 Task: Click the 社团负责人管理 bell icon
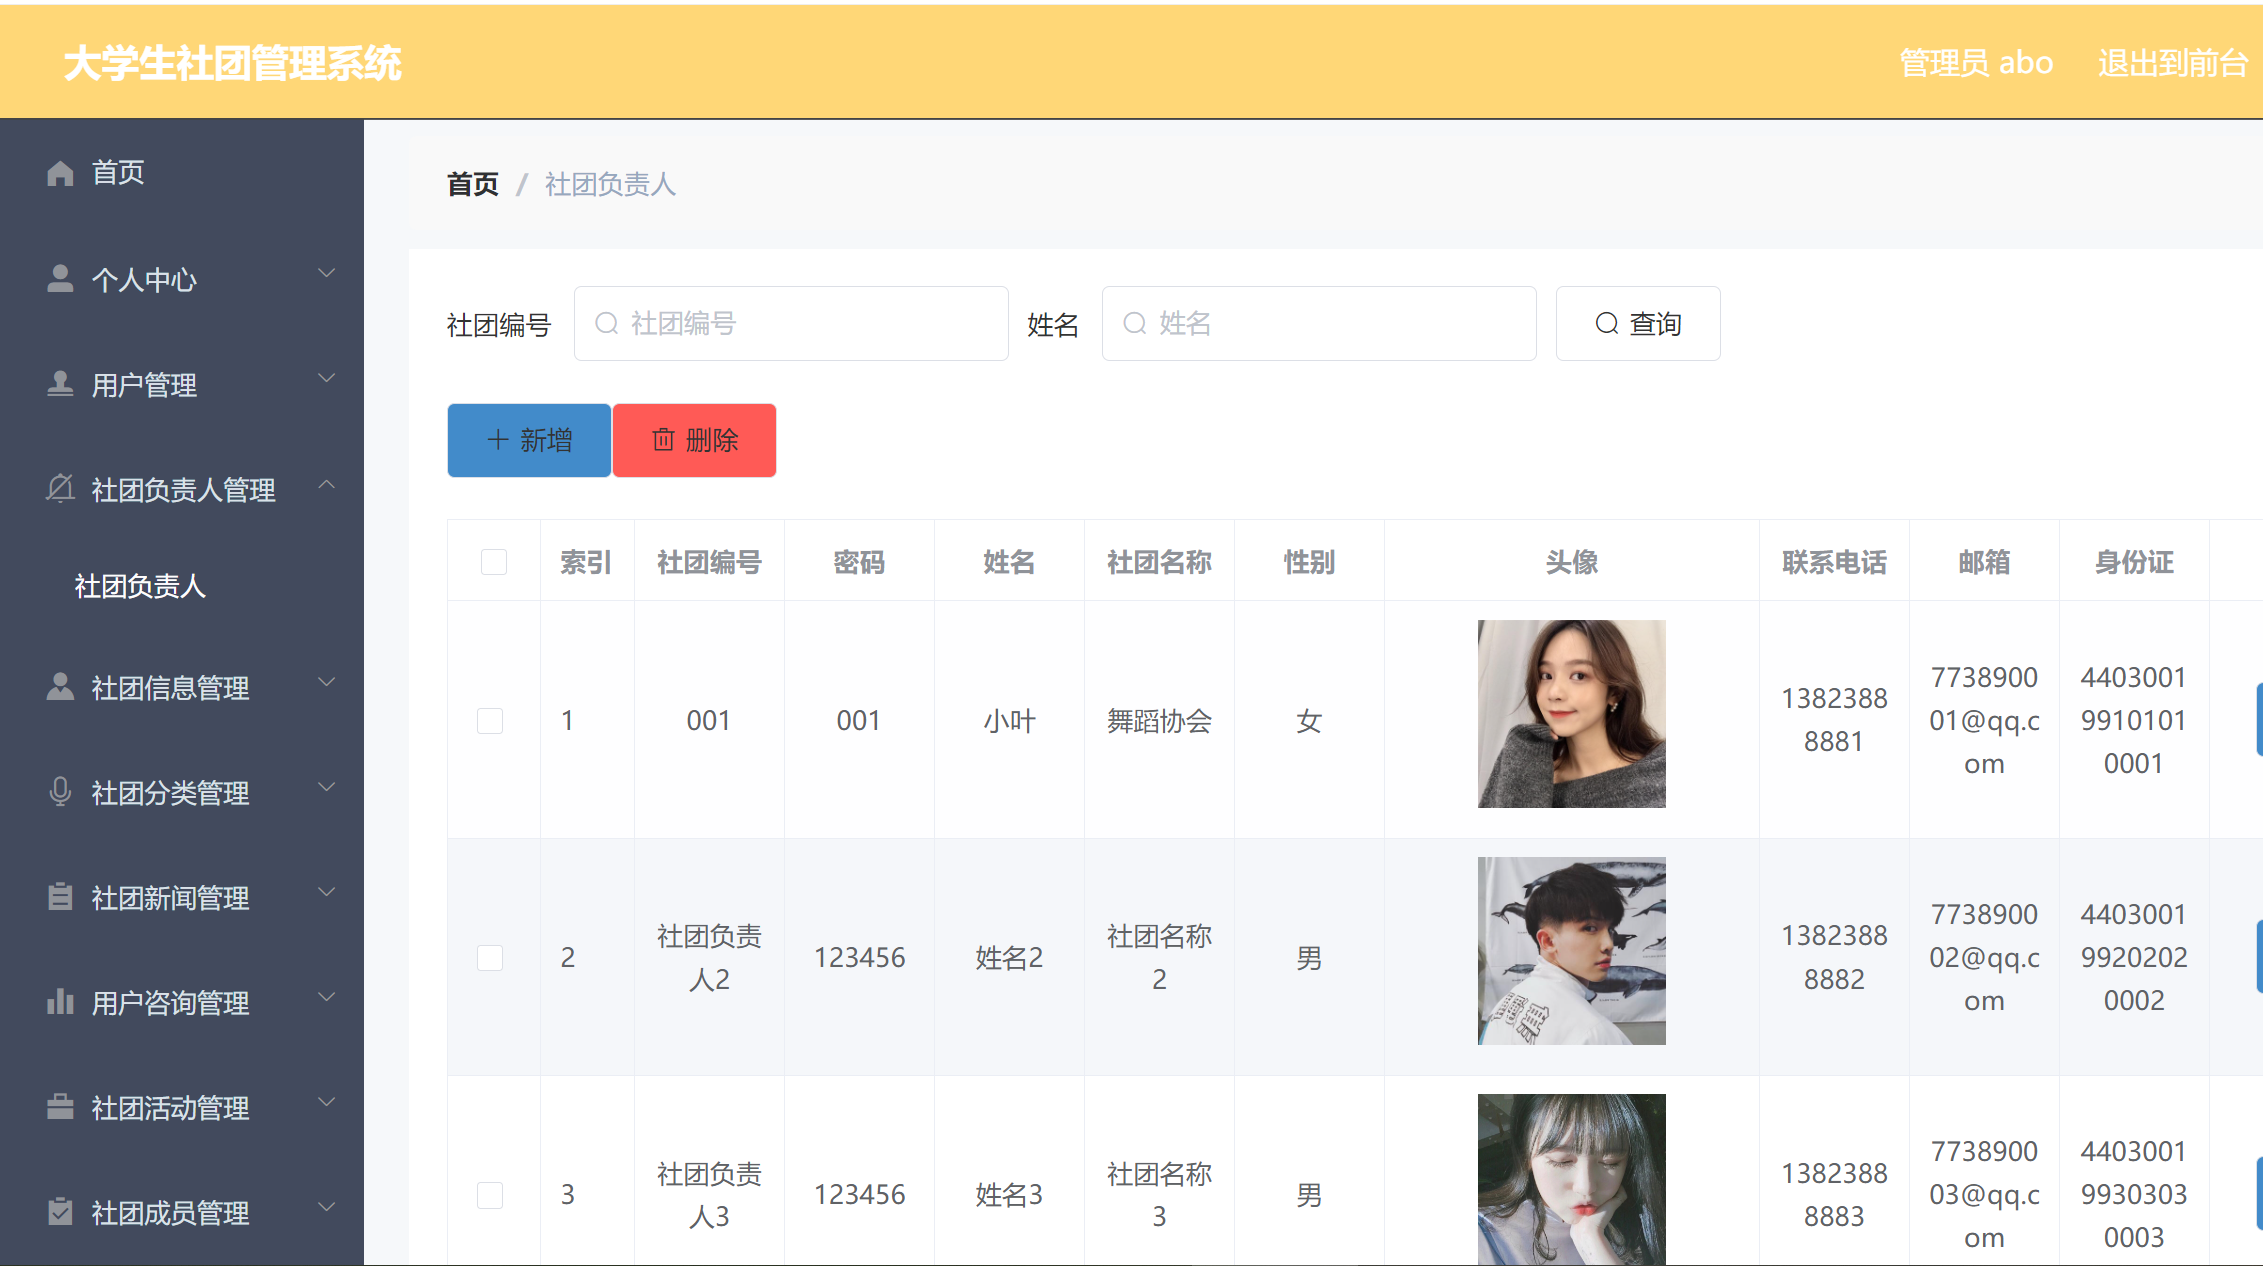click(60, 489)
